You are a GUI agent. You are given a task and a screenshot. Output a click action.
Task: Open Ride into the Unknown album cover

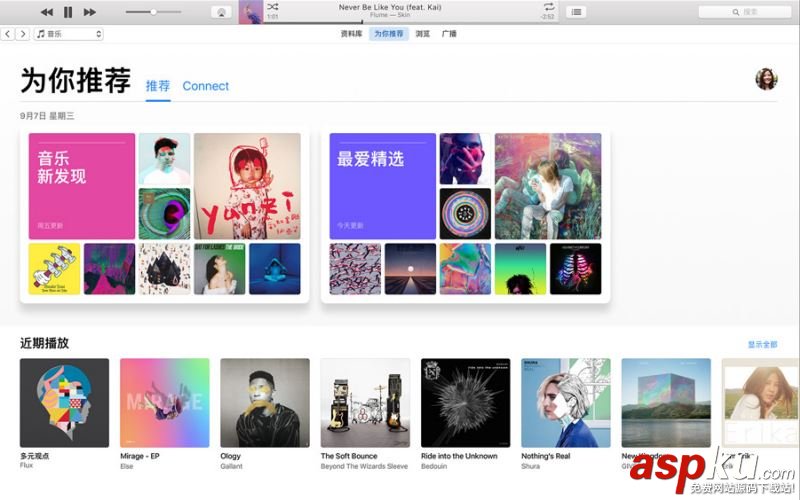[465, 403]
